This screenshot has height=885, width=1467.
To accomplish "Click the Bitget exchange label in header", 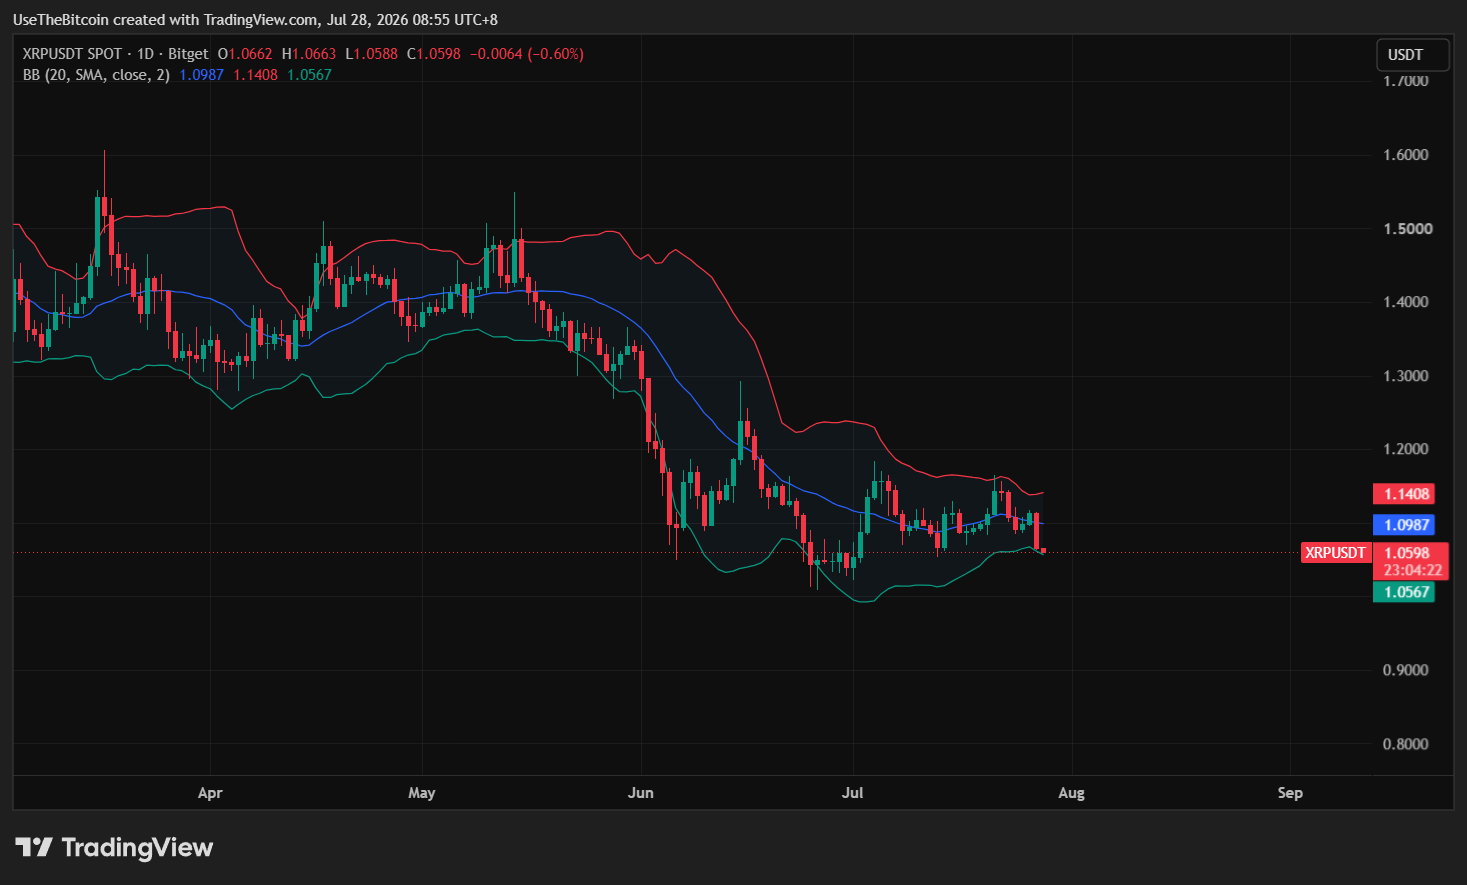I will 188,54.
